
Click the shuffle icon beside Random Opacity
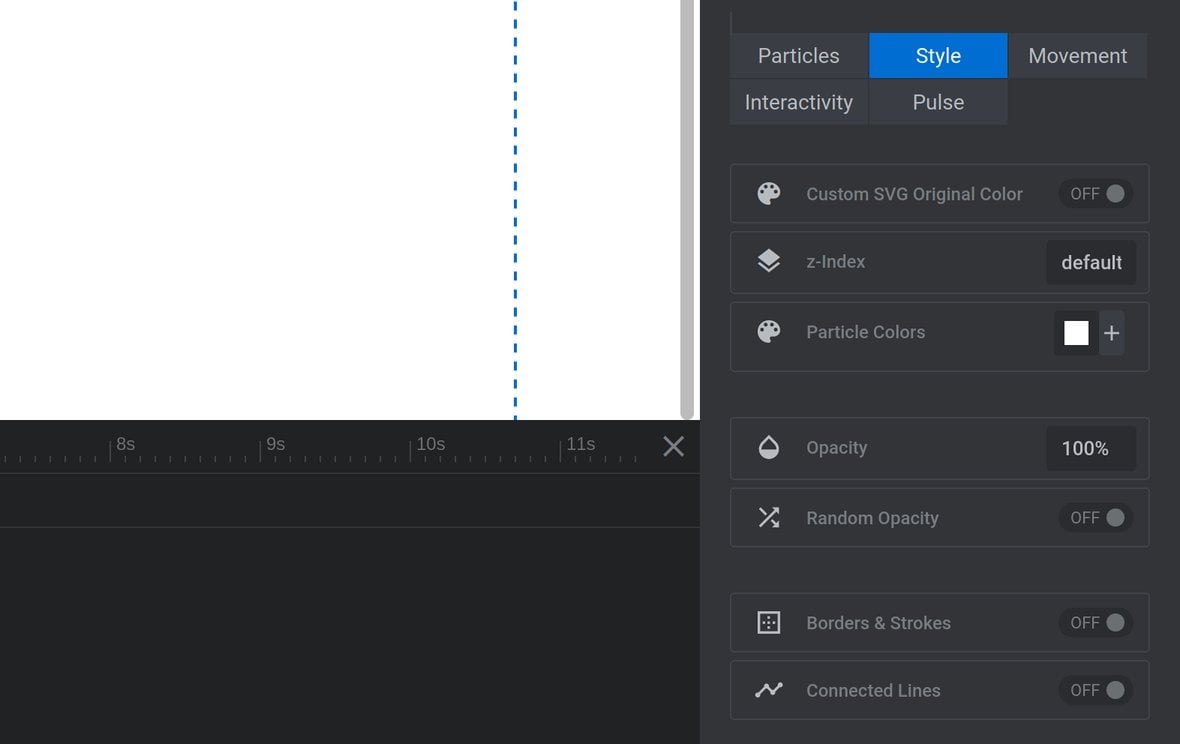pyautogui.click(x=768, y=518)
